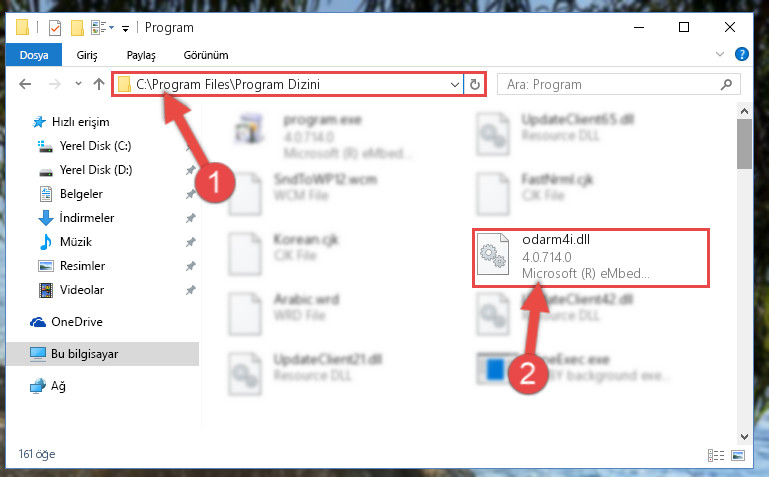Select the odarm4i.dll file
This screenshot has width=769, height=477.
[x=590, y=257]
